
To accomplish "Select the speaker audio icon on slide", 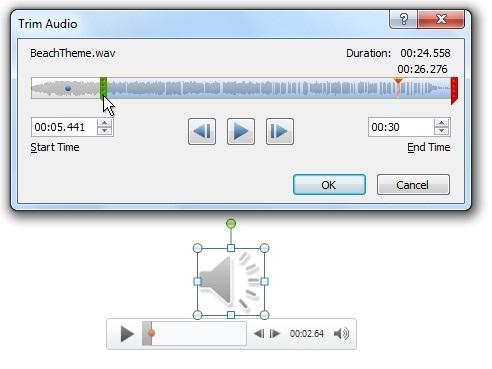I will point(231,282).
